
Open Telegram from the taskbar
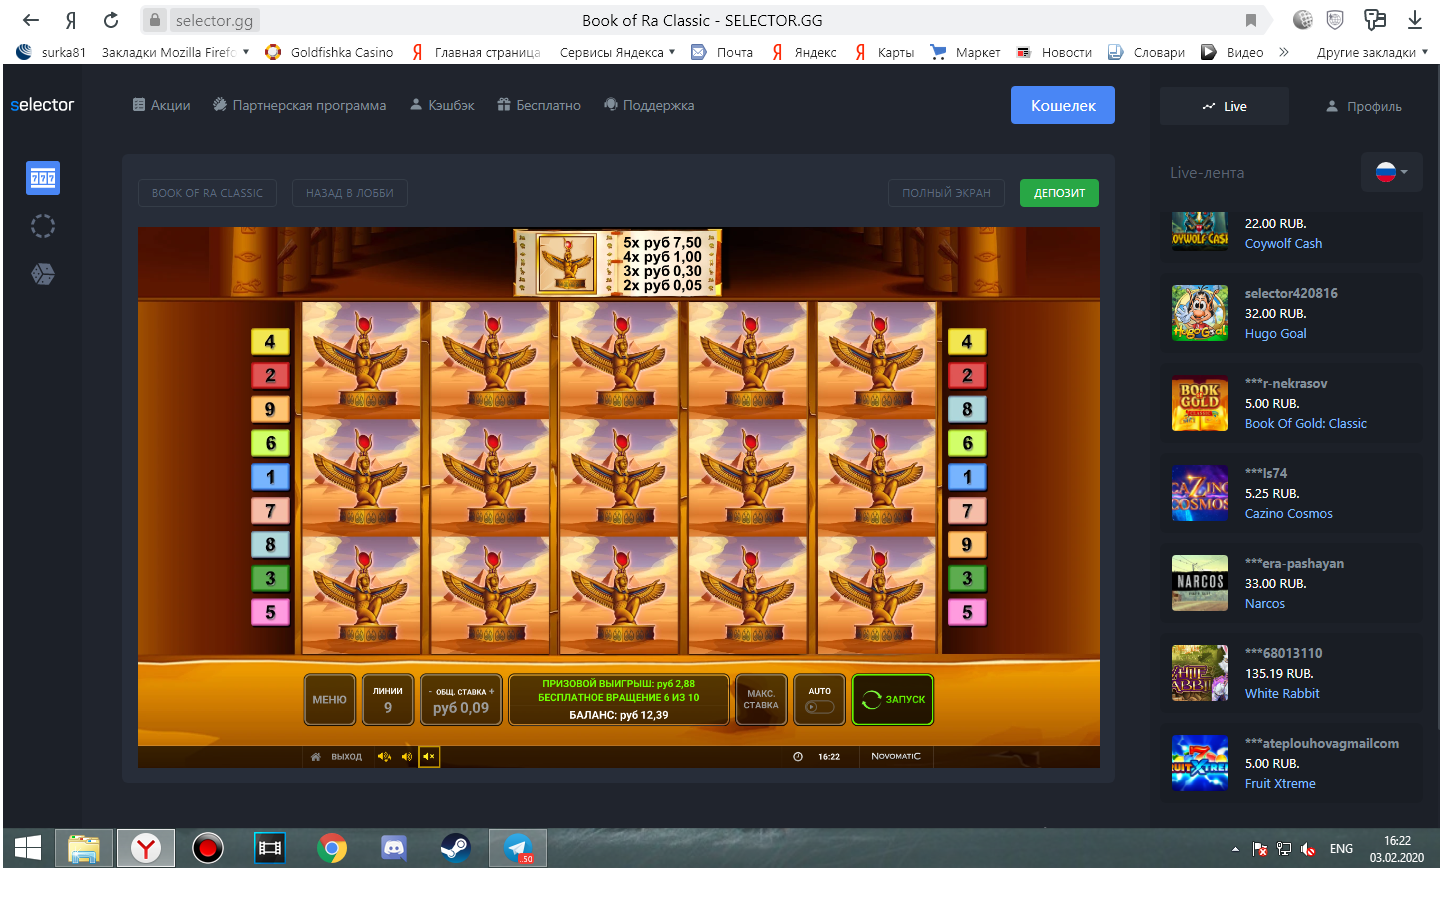[518, 848]
